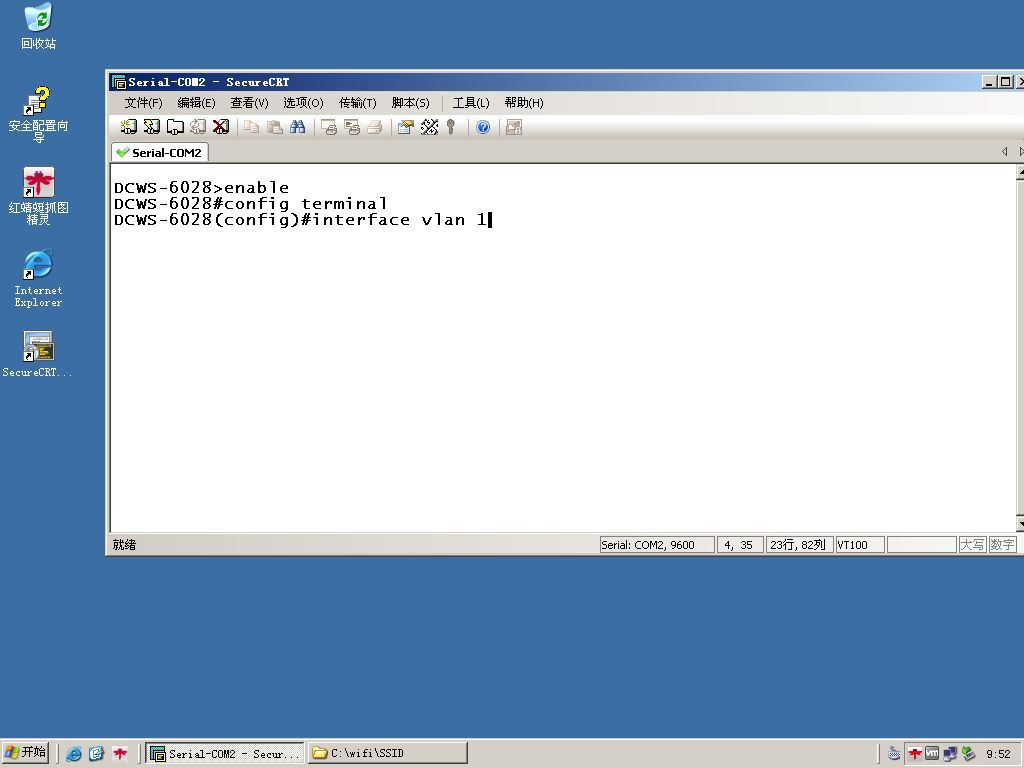The width and height of the screenshot is (1024, 768).
Task: Click the VT100 status bar entry
Action: pyautogui.click(x=860, y=545)
